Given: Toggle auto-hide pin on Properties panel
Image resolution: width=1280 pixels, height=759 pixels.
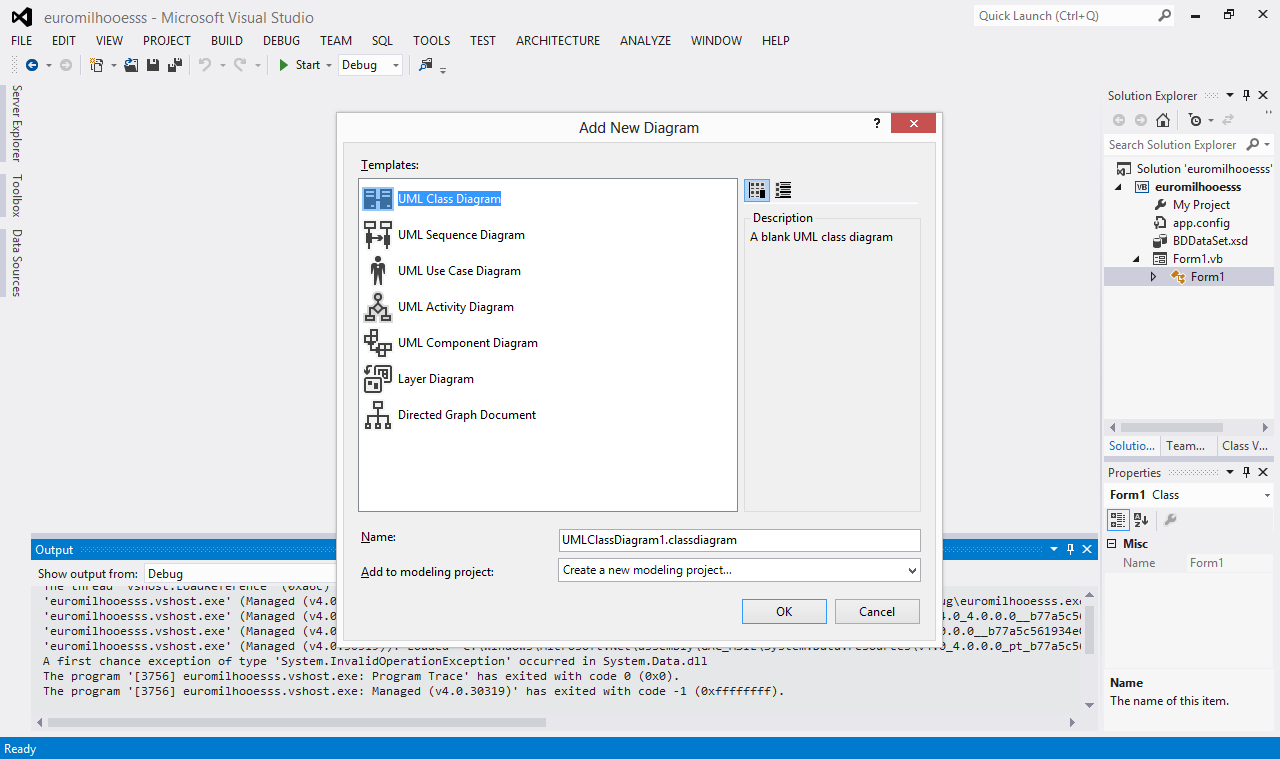Looking at the screenshot, I should (1246, 473).
